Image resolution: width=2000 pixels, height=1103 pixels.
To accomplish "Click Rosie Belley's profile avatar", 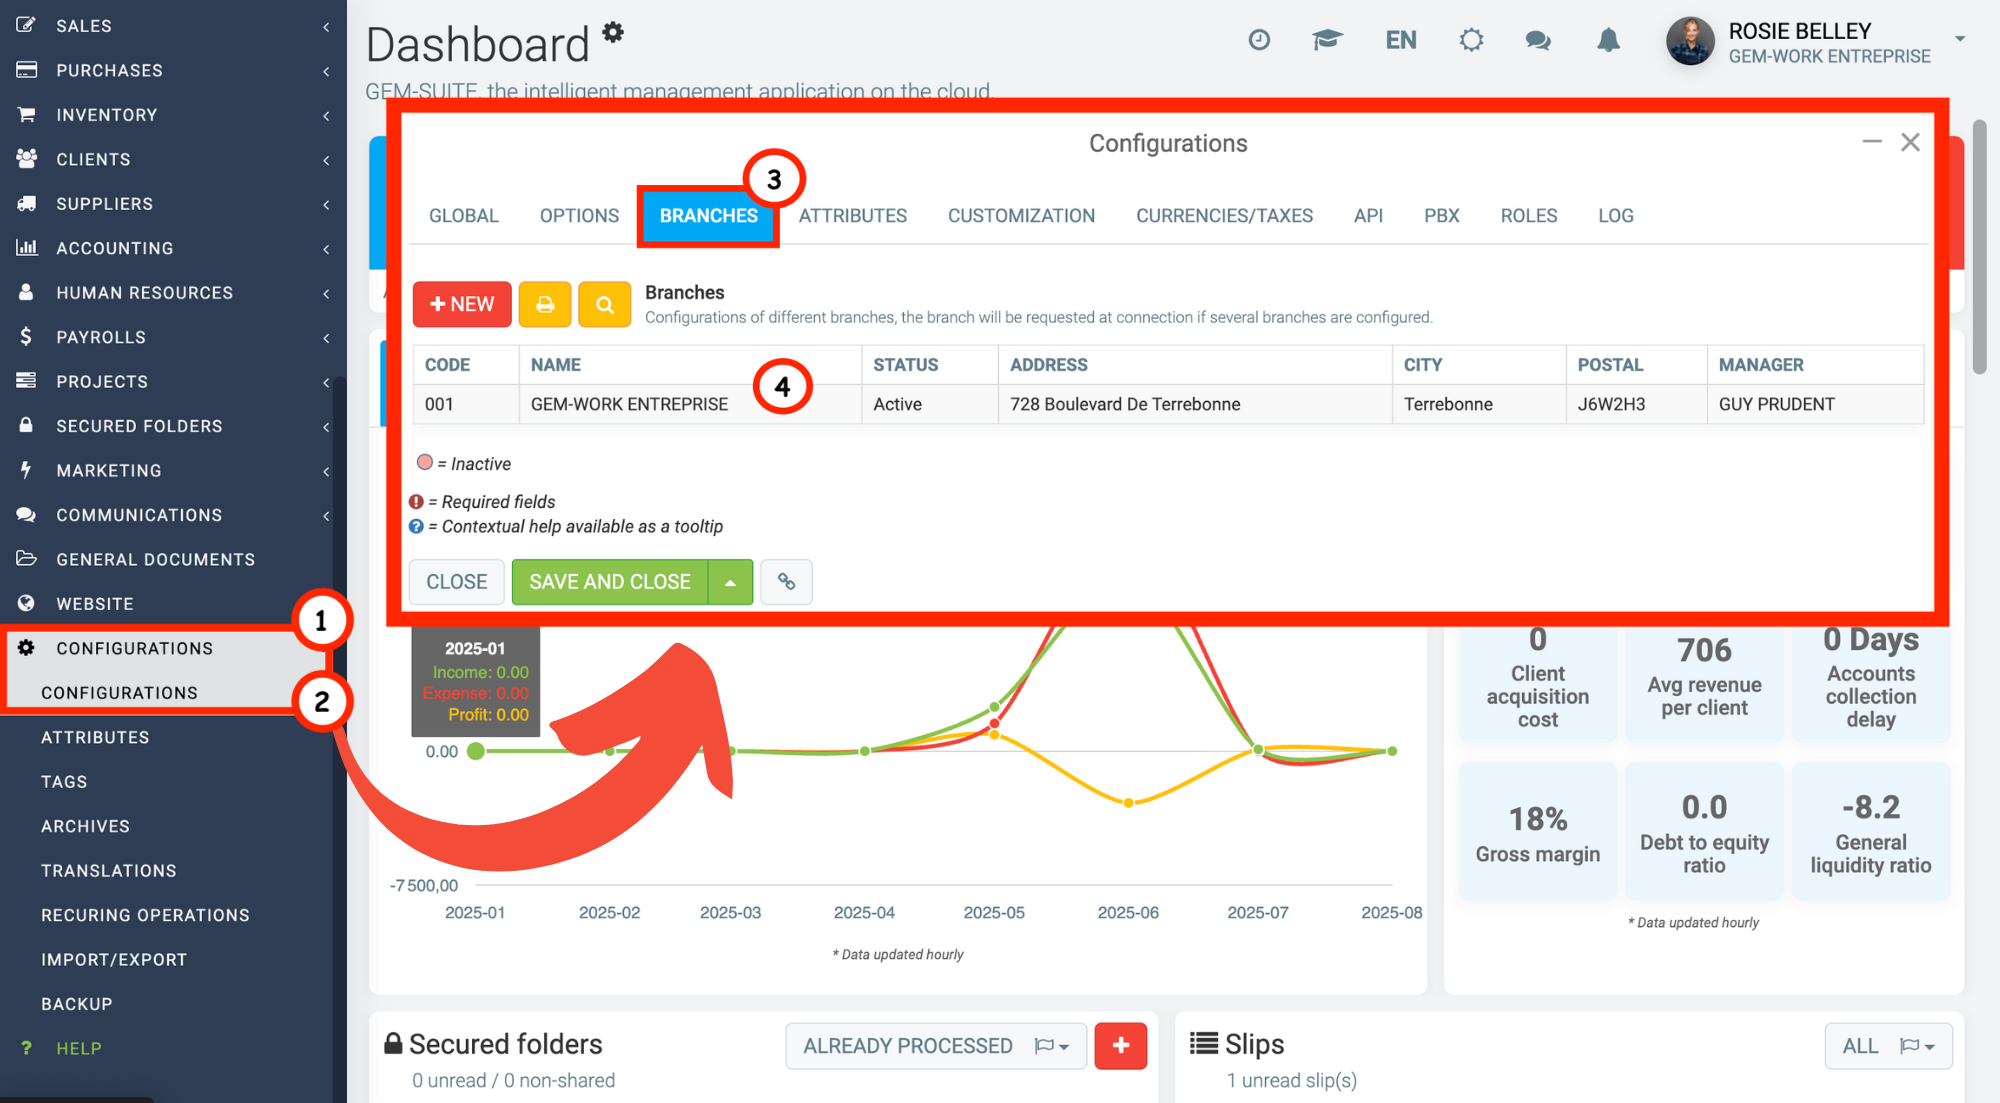I will [x=1690, y=42].
